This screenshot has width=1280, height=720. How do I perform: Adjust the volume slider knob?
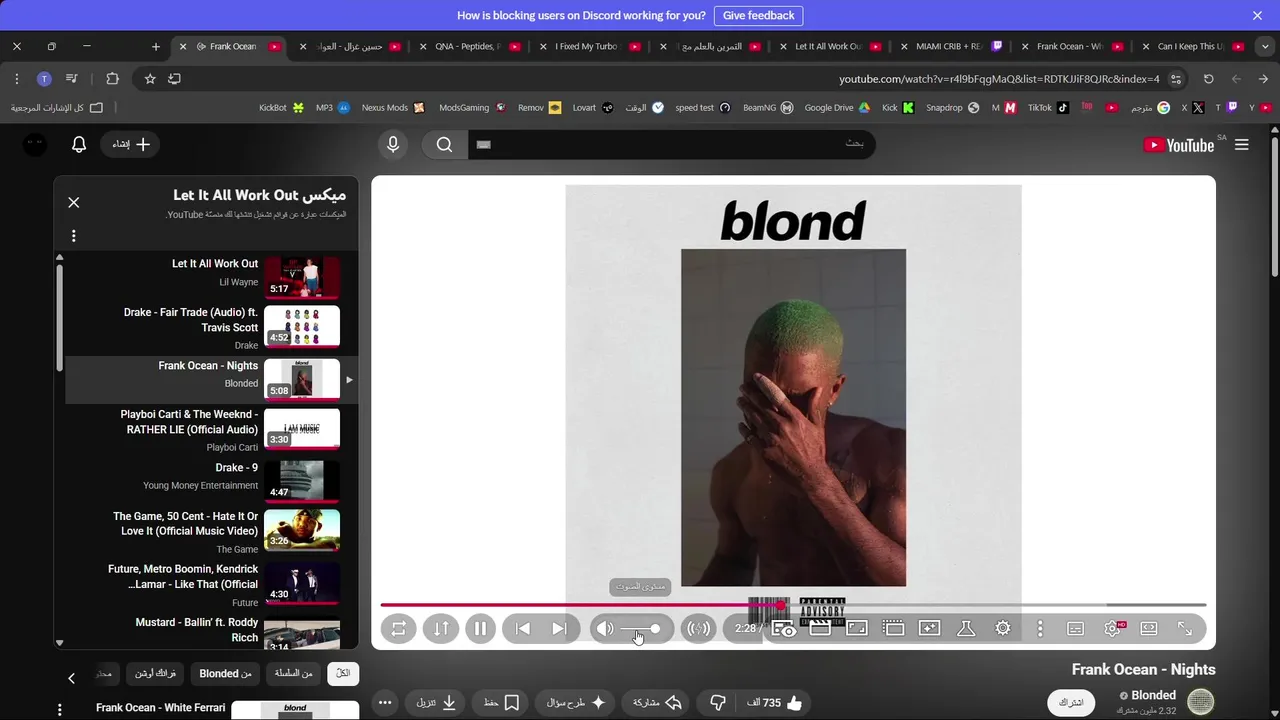tap(655, 629)
